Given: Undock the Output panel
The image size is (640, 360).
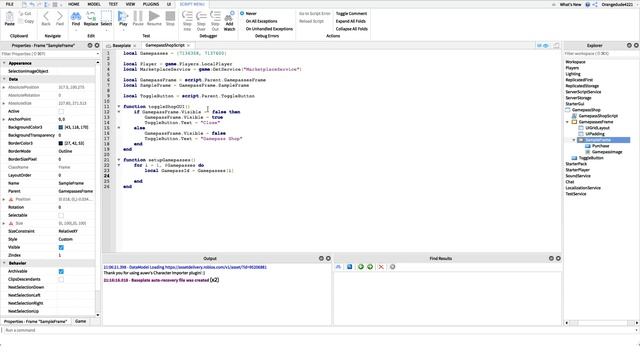Looking at the screenshot, I should pos(321,258).
